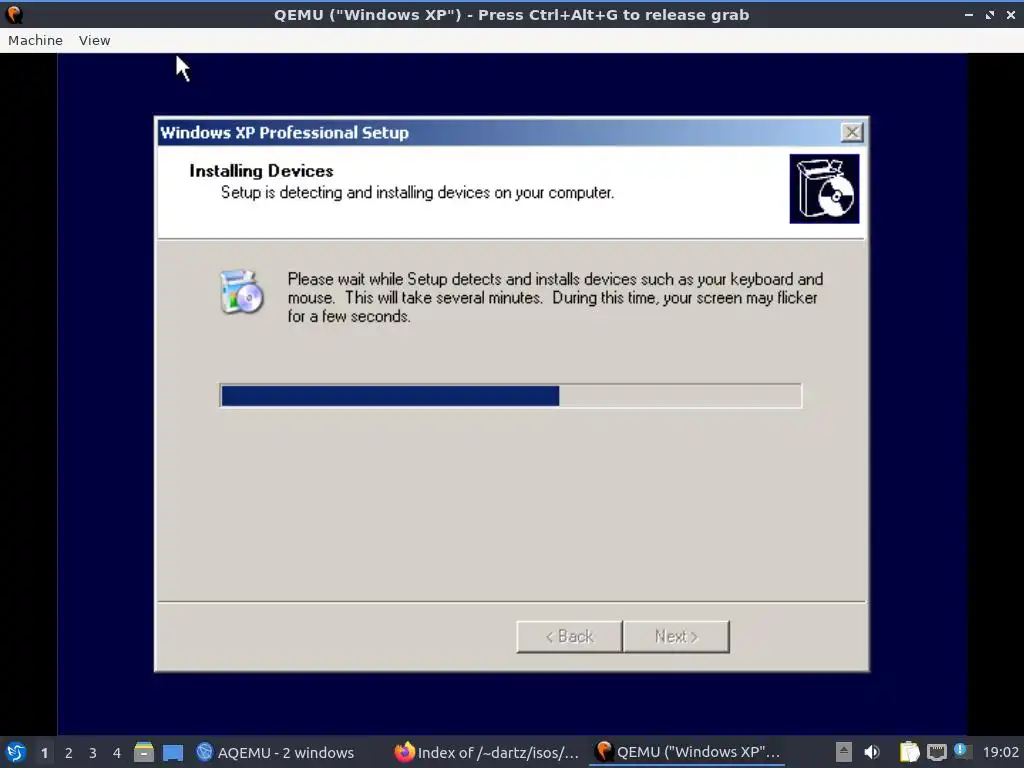Minimize the QEMU window

click(968, 14)
